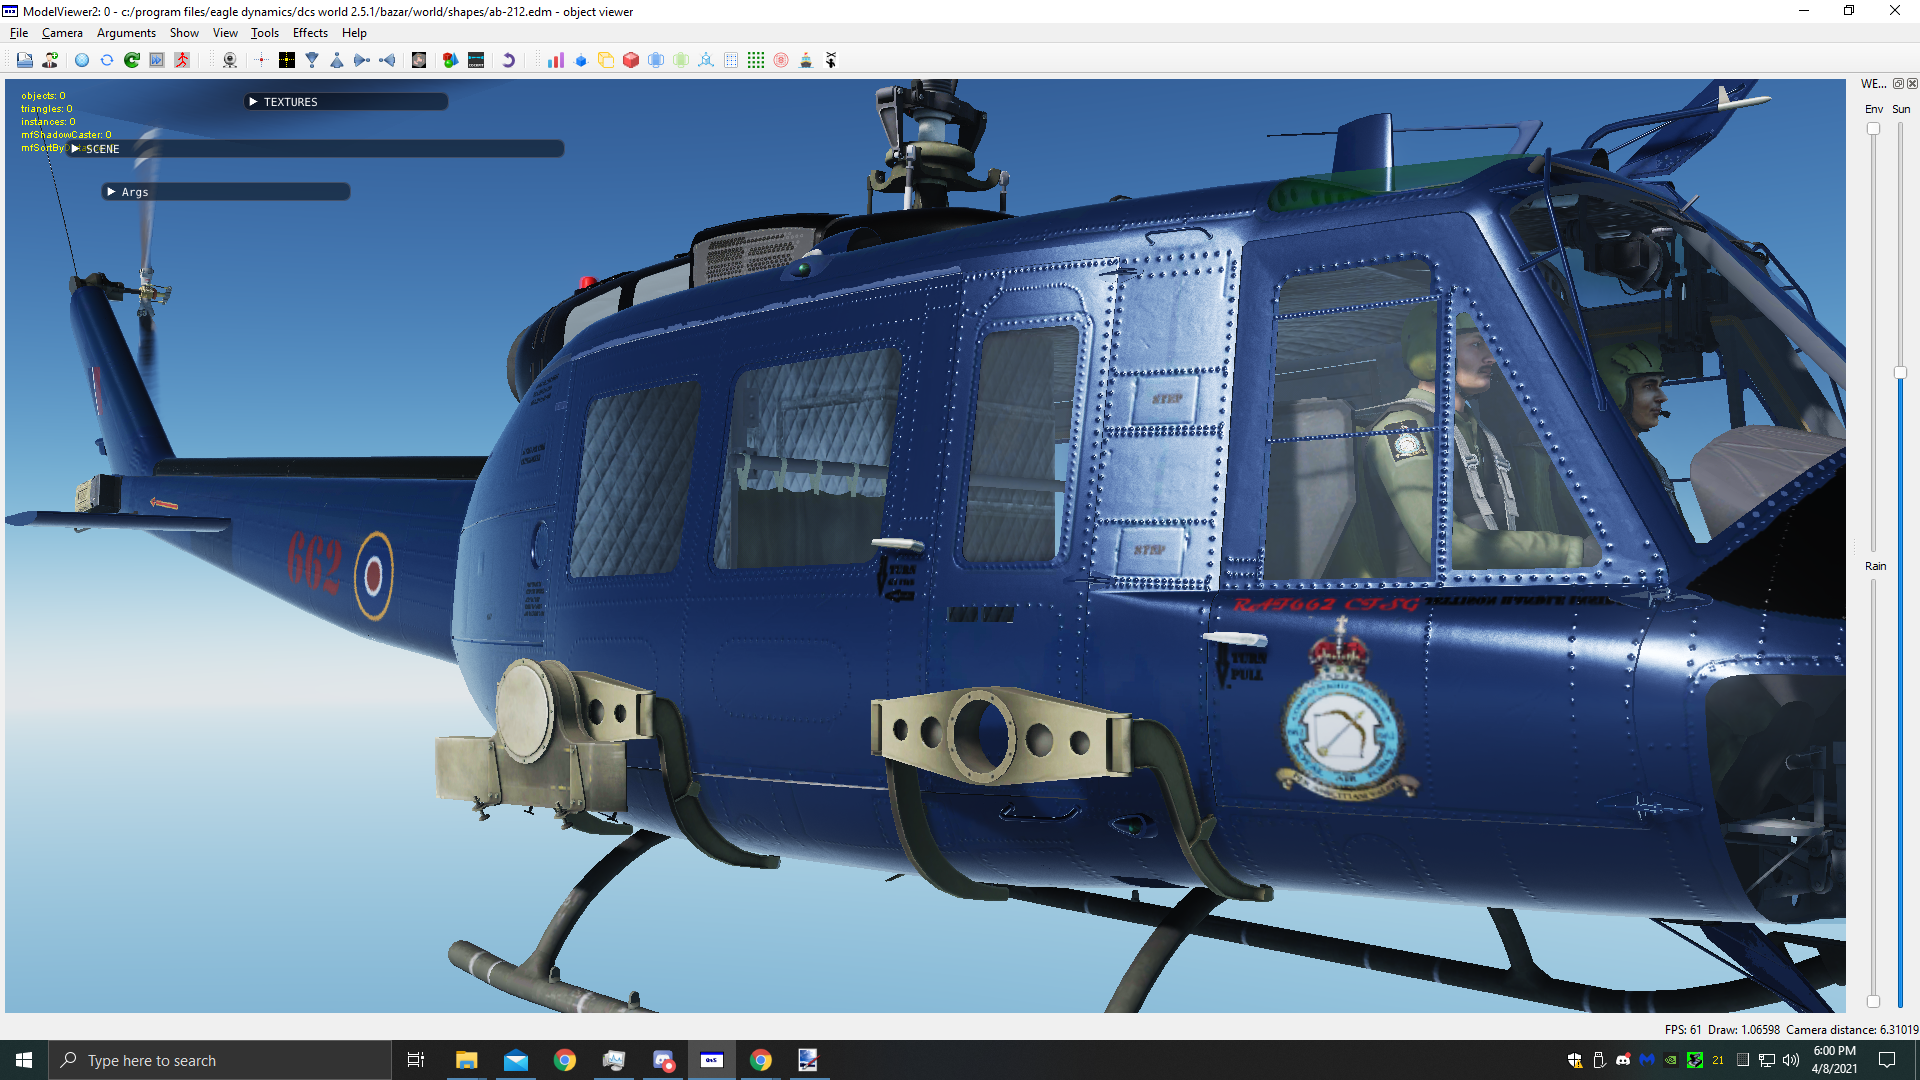Click the bar chart statistics icon
The image size is (1920, 1080).
[556, 60]
